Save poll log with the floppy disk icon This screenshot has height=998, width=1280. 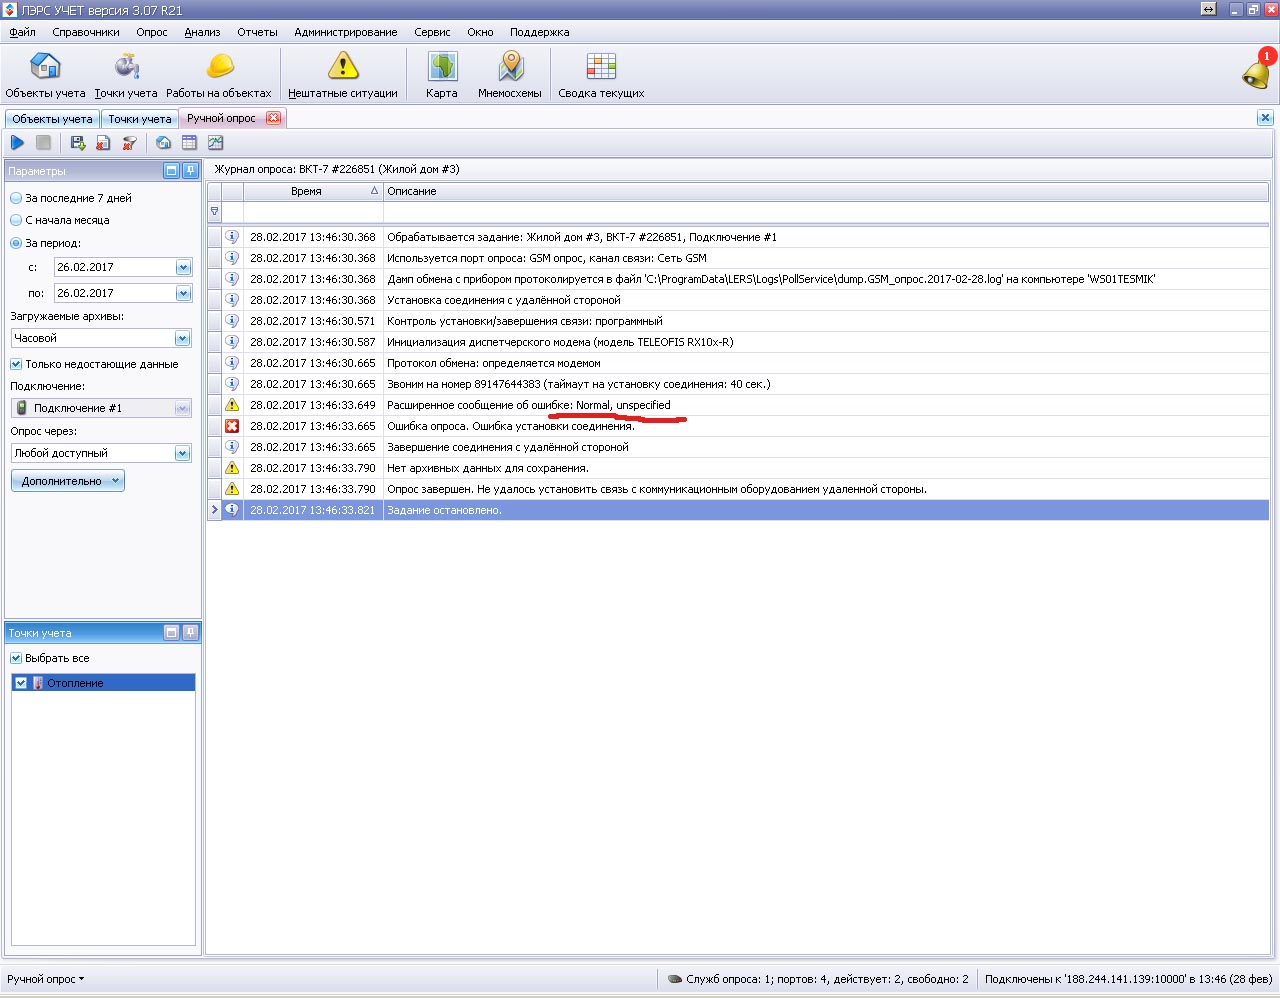[77, 143]
